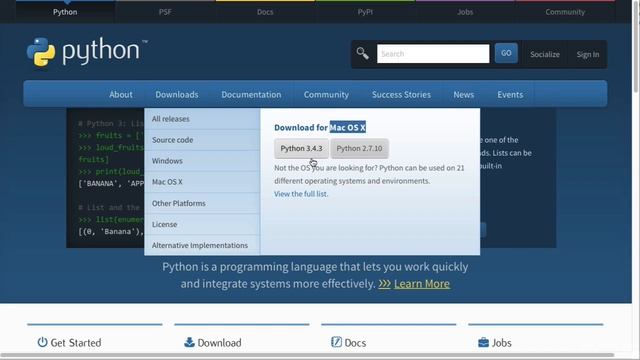Click the Jobs briefcase icon

pos(483,342)
